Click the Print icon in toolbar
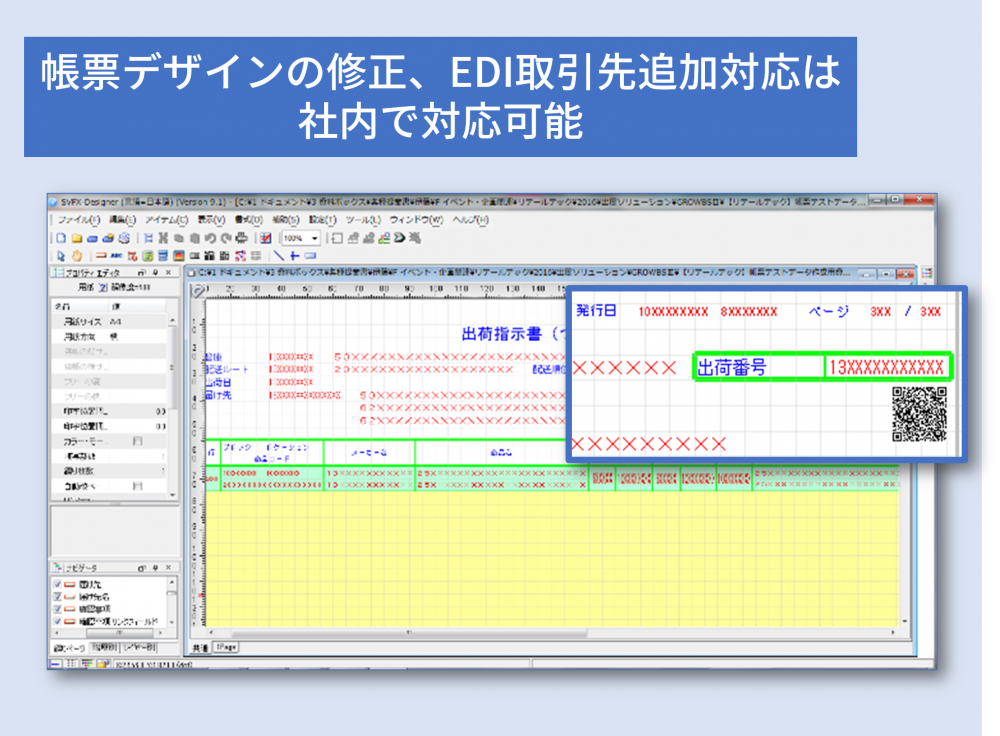 pyautogui.click(x=241, y=238)
